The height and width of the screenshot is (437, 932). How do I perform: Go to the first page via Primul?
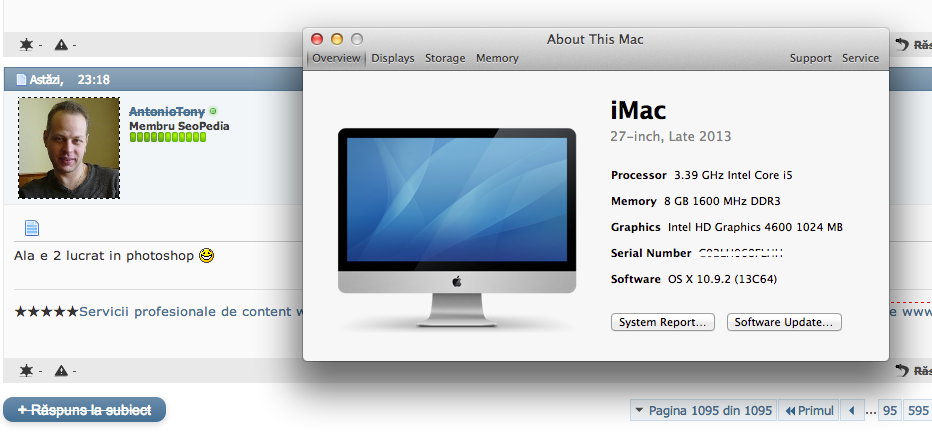tap(809, 410)
